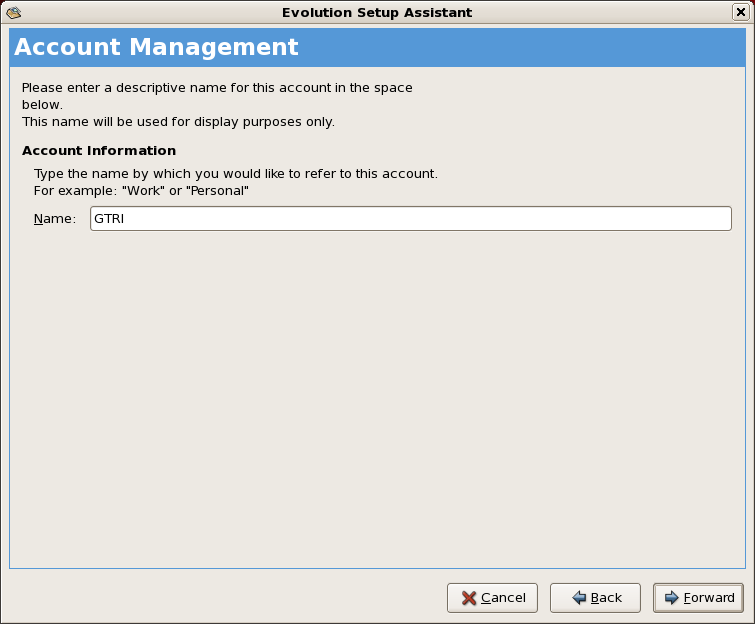Close the Evolution Setup Assistant window

[x=740, y=12]
